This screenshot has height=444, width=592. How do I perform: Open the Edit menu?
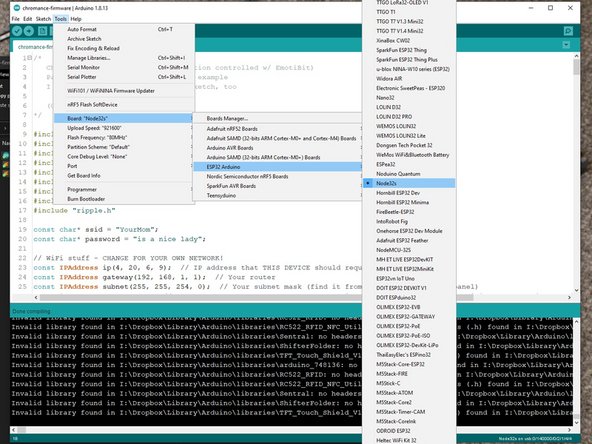click(28, 19)
